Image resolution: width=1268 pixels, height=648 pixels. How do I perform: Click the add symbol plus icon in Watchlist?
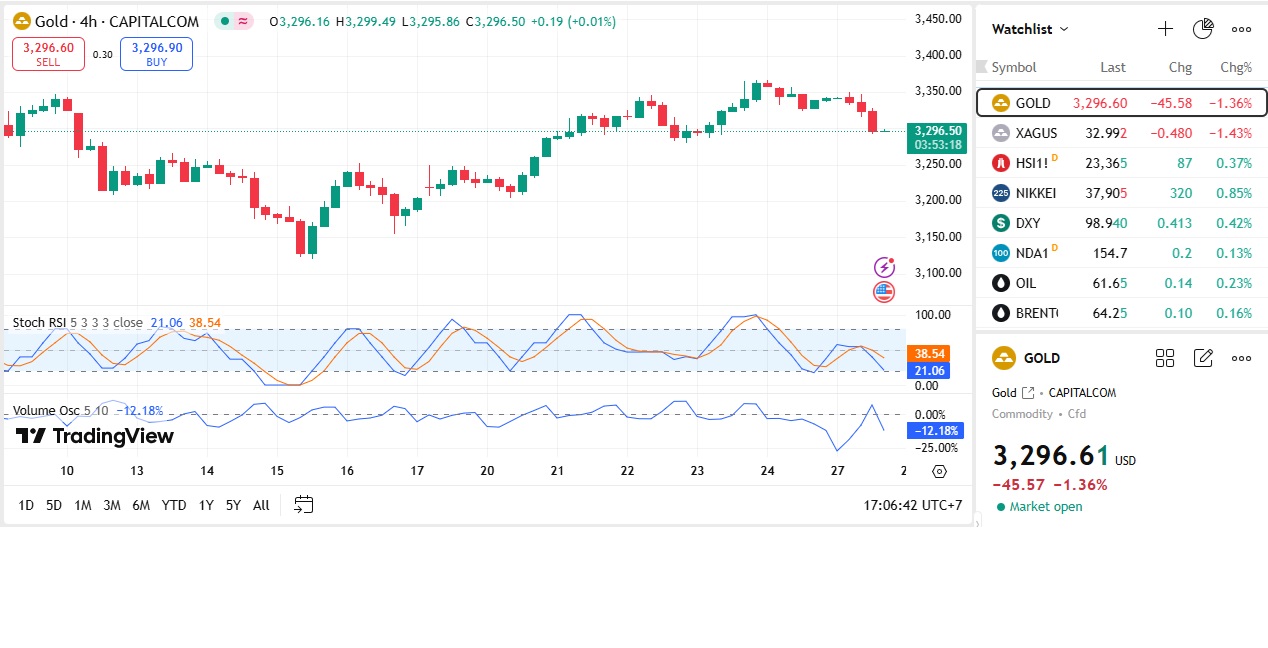[1165, 29]
